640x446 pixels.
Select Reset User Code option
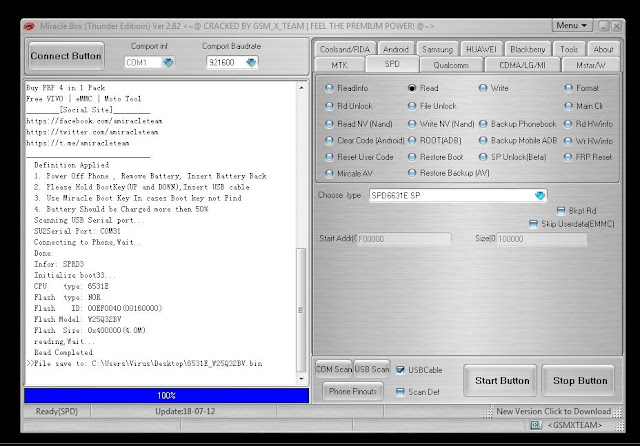[x=359, y=157]
